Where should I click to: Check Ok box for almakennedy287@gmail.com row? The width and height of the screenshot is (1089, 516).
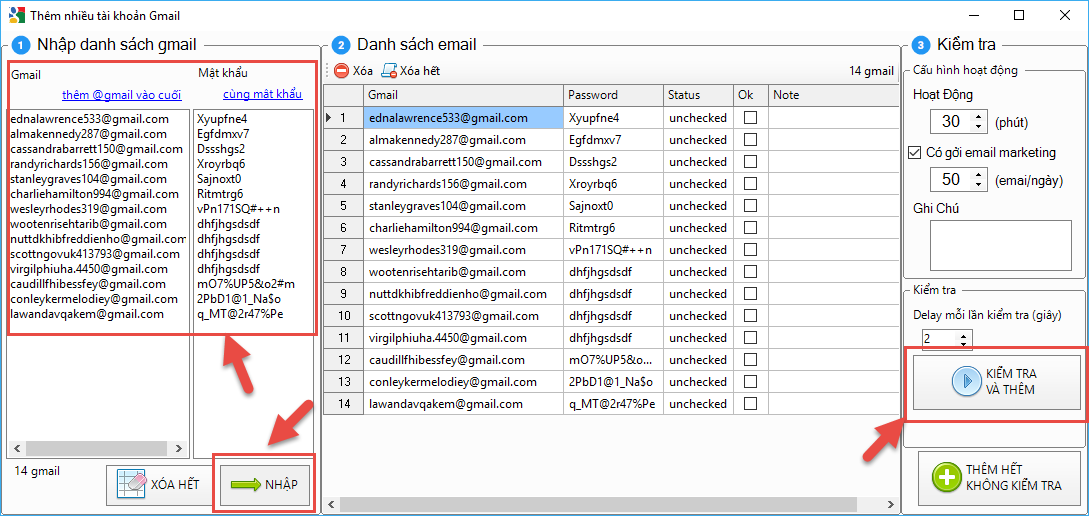click(x=750, y=140)
